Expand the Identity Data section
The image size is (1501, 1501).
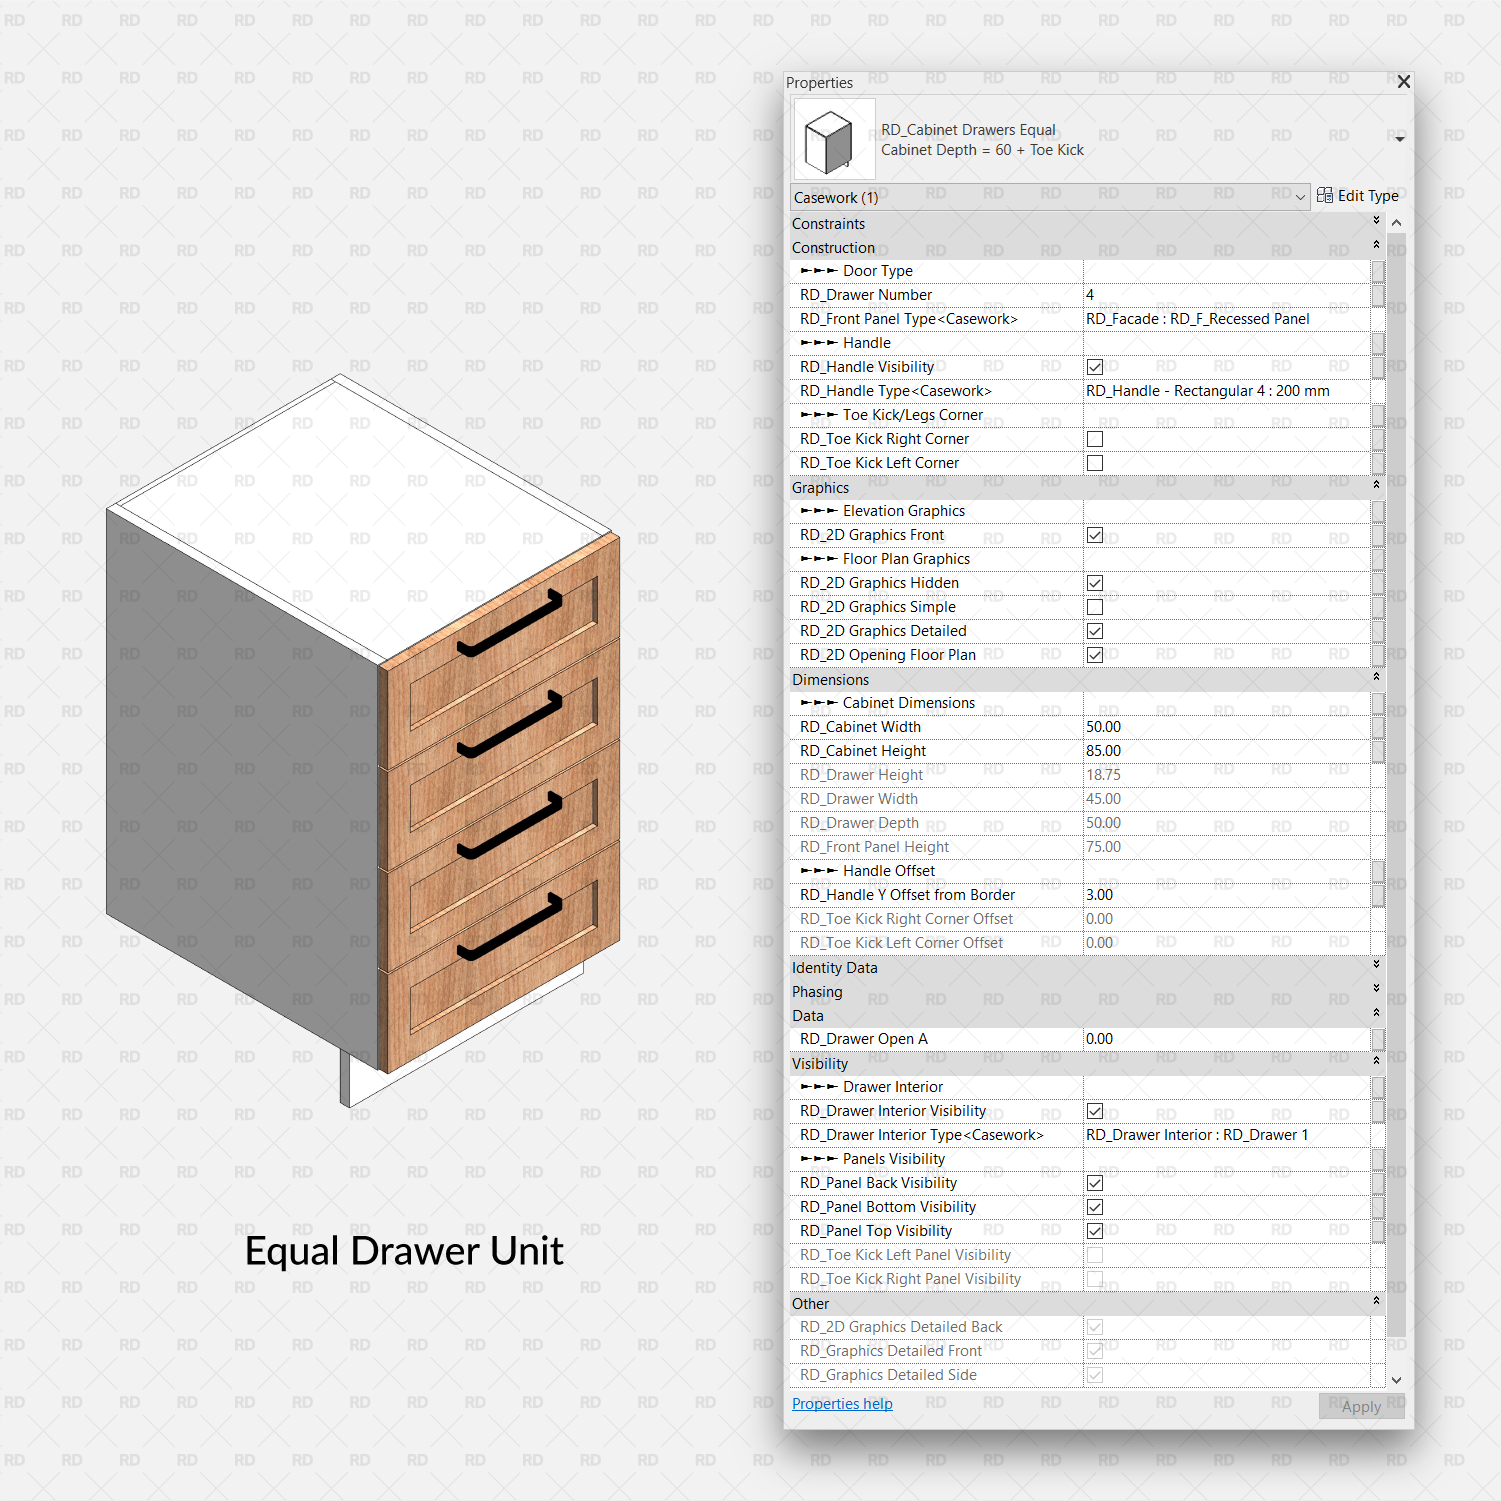[1375, 967]
